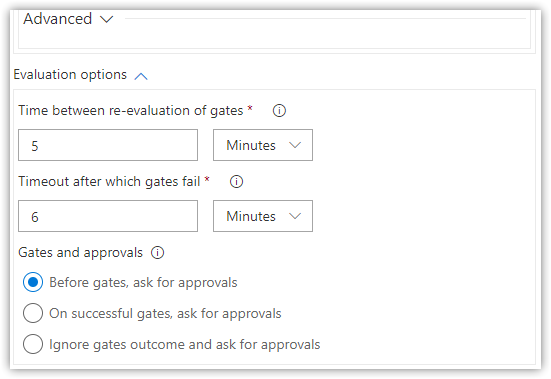Click the Gates and approvals heading label
This screenshot has height=379, width=551.
[80, 253]
